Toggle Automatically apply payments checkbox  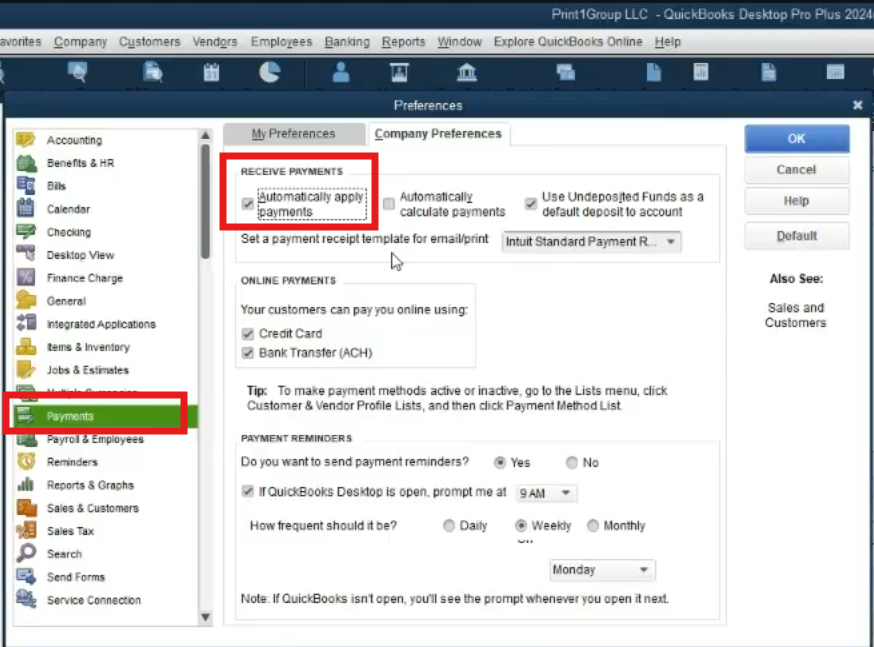tap(247, 203)
